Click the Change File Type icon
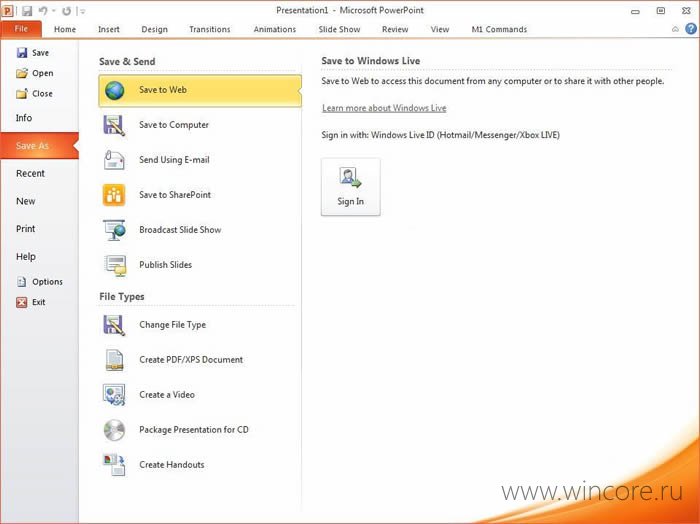Viewport: 700px width, 524px height. pos(114,325)
